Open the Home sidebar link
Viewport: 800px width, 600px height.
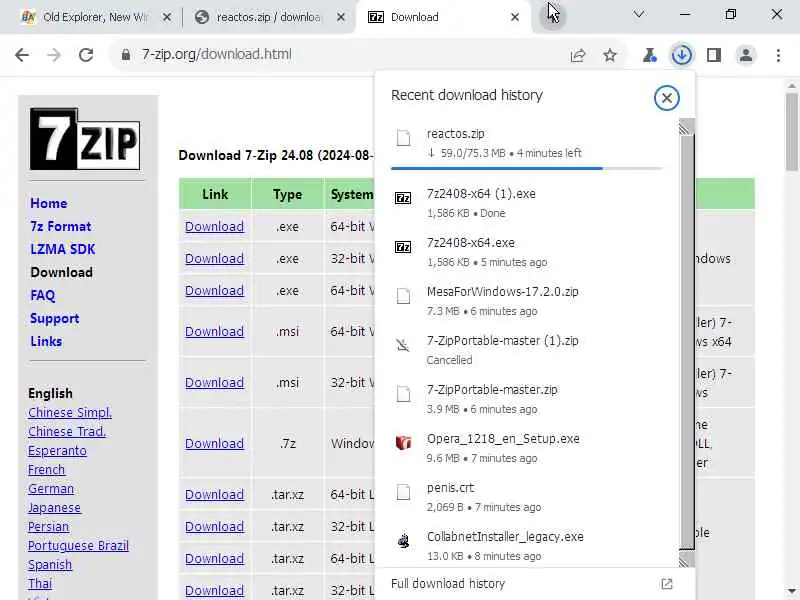48,204
